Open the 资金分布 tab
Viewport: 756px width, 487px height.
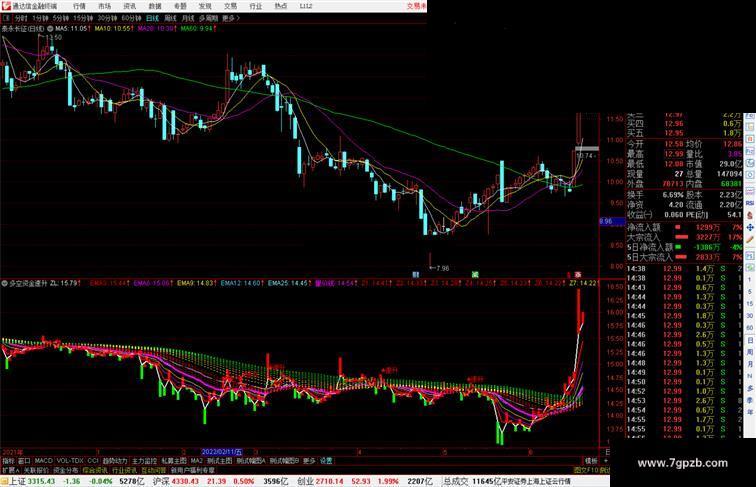[x=66, y=470]
